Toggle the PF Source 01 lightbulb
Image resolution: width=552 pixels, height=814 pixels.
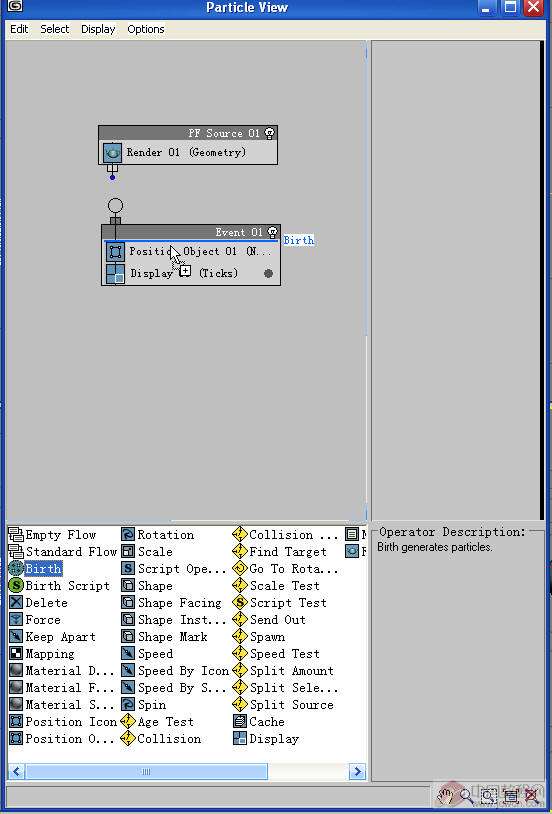pos(270,133)
